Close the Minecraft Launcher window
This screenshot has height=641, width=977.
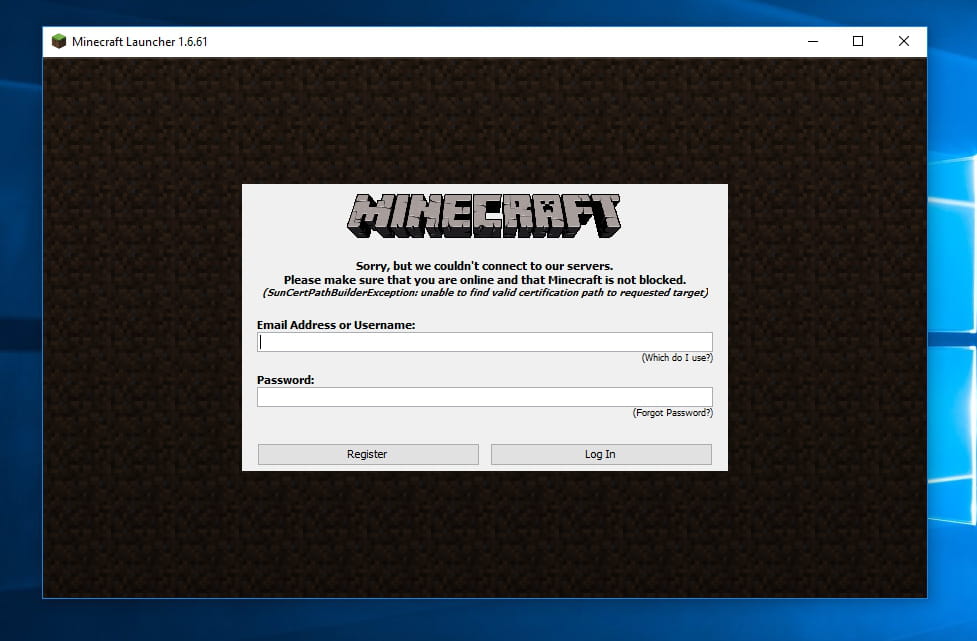tap(903, 42)
